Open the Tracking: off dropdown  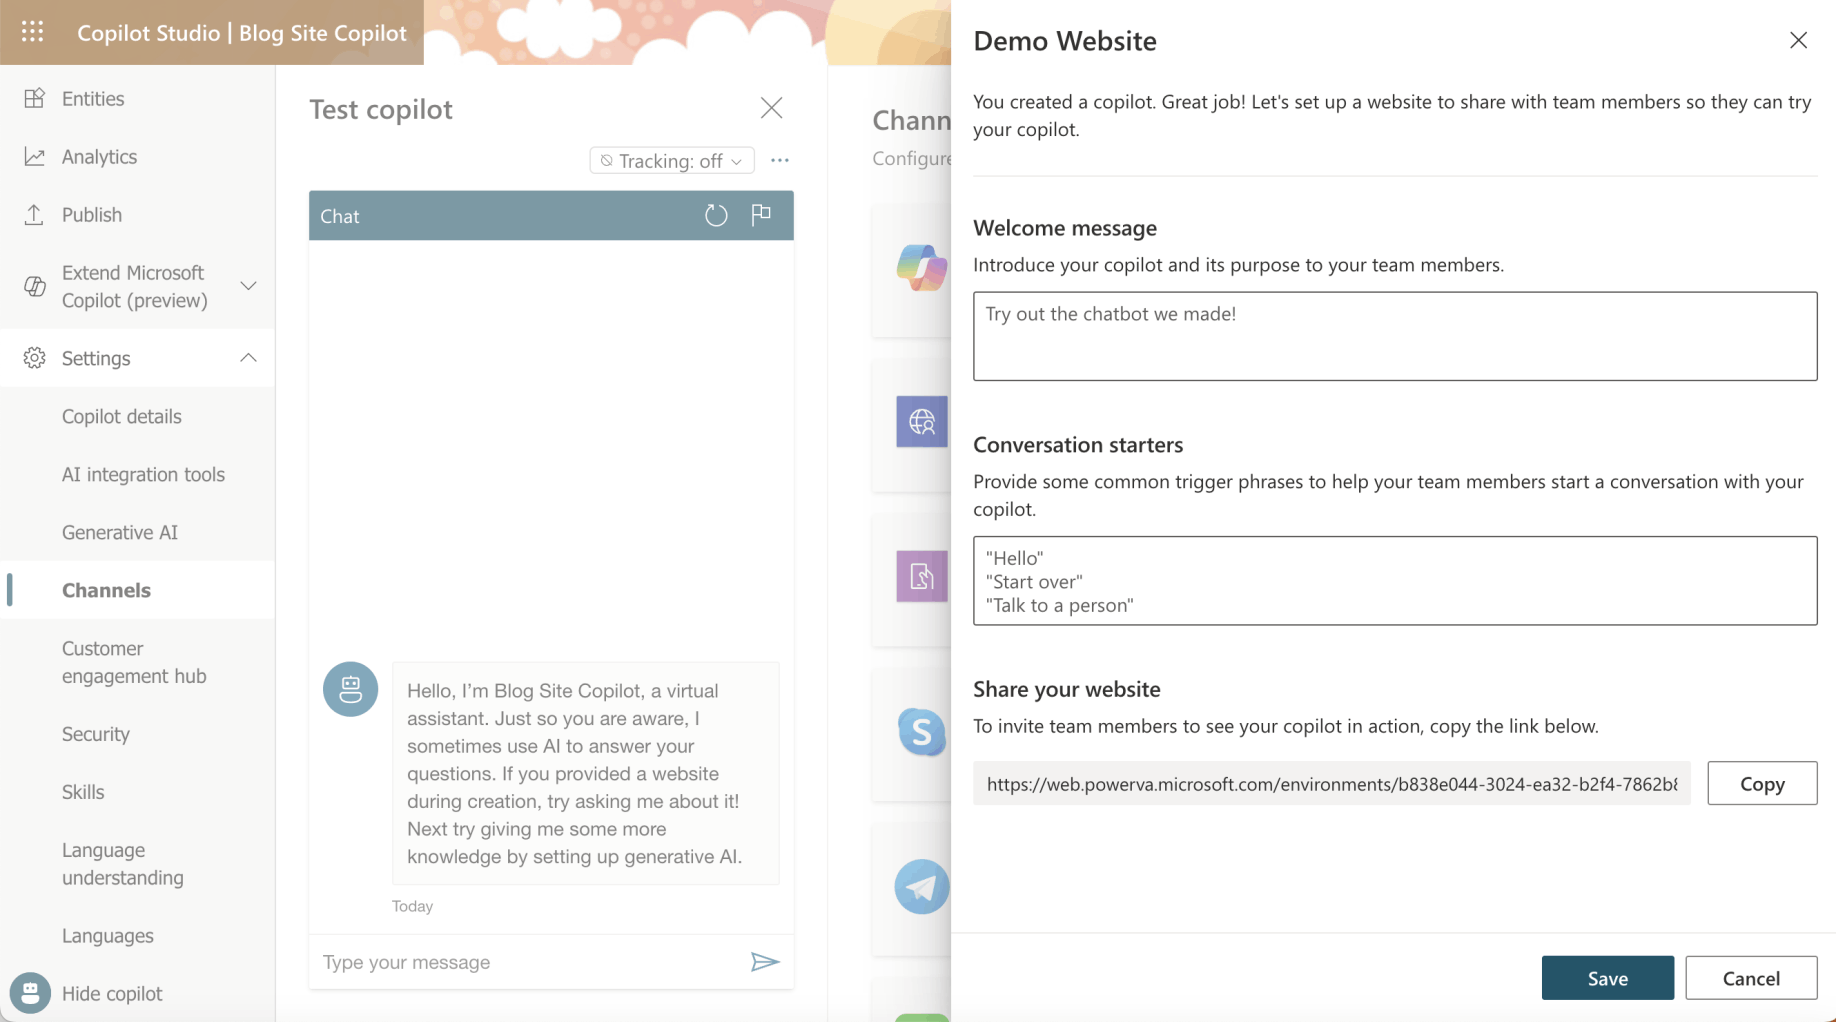tap(672, 160)
